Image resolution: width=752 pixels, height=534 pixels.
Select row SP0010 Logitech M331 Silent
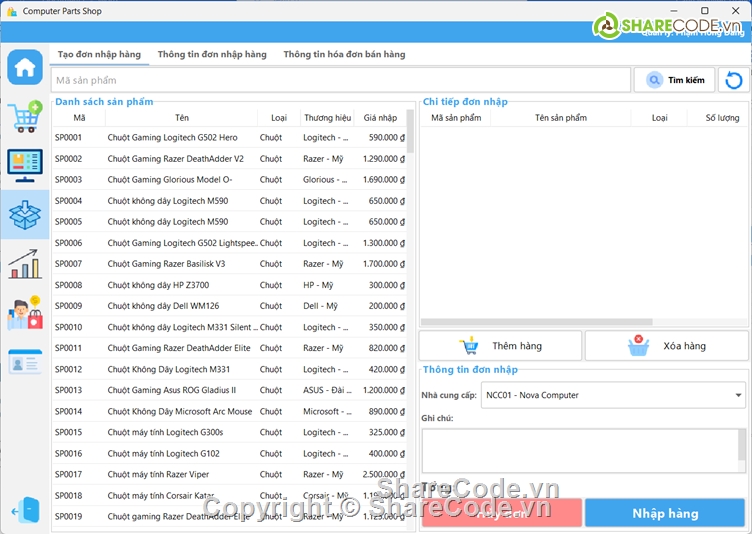[x=229, y=327]
